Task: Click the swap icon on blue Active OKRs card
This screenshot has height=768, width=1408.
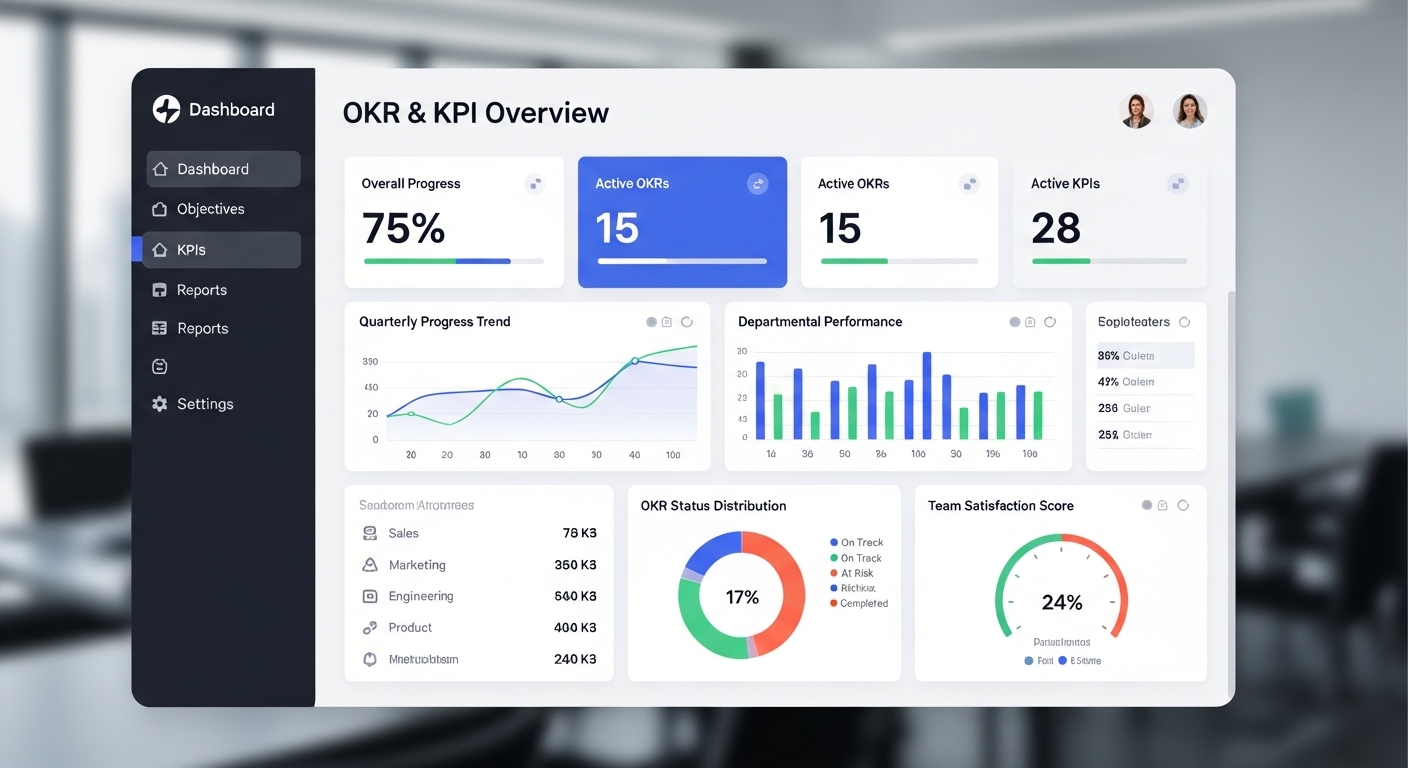Action: [758, 184]
